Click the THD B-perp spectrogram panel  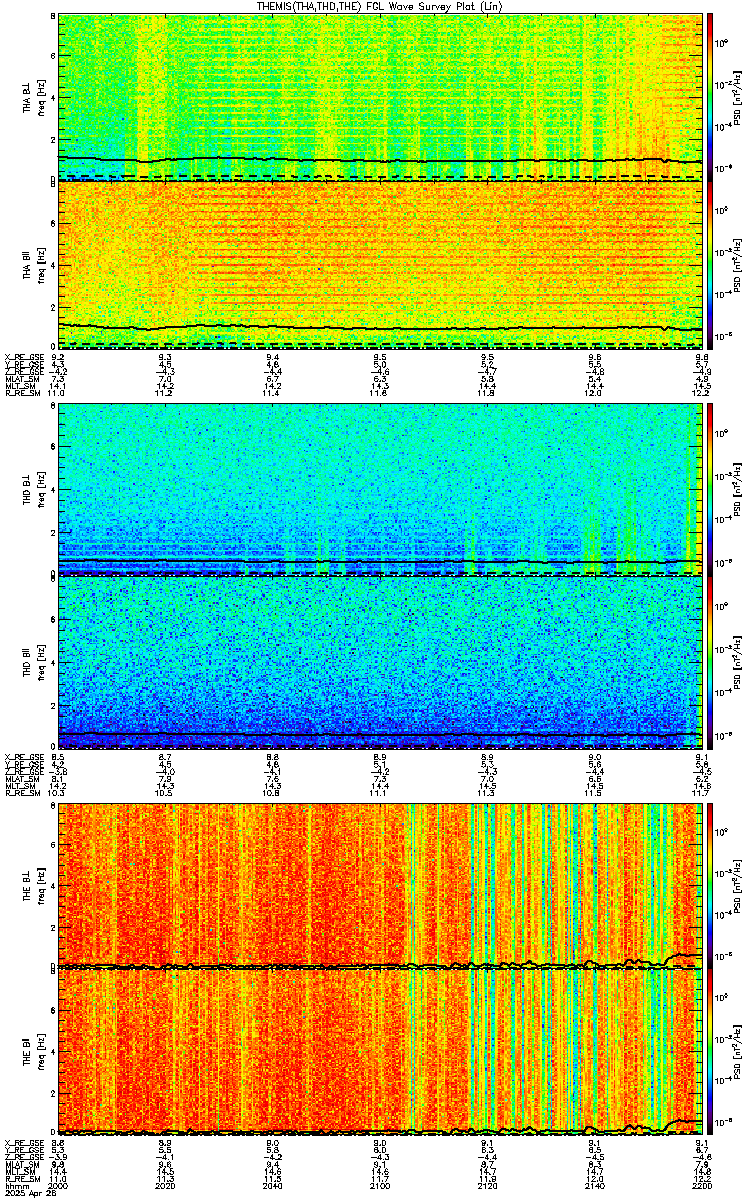pos(380,489)
